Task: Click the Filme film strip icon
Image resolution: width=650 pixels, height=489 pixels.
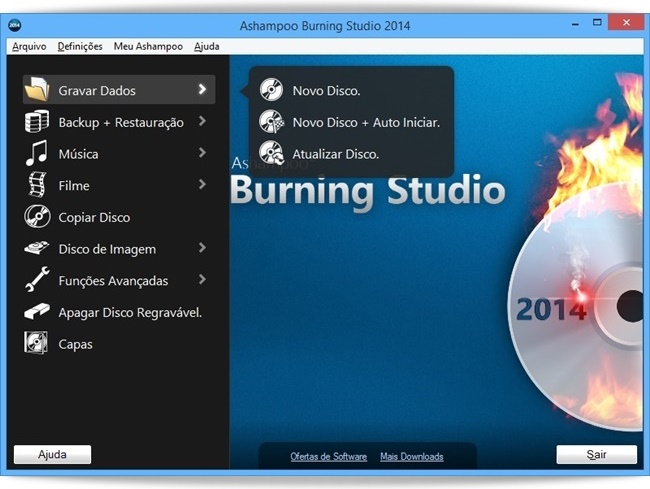Action: click(x=37, y=185)
